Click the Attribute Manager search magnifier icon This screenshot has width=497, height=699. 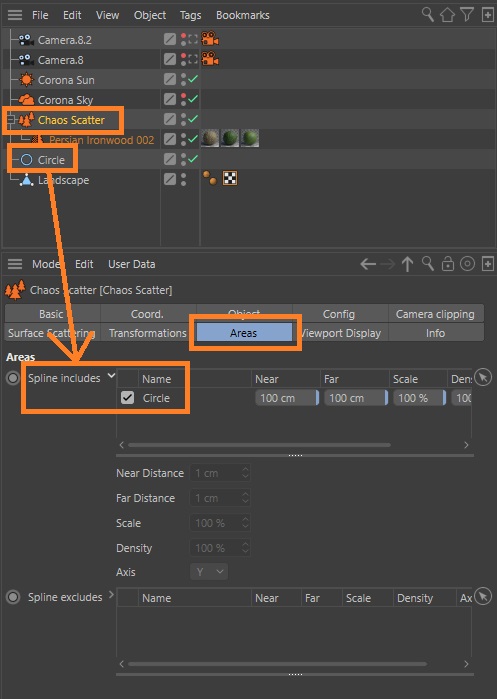(427, 264)
